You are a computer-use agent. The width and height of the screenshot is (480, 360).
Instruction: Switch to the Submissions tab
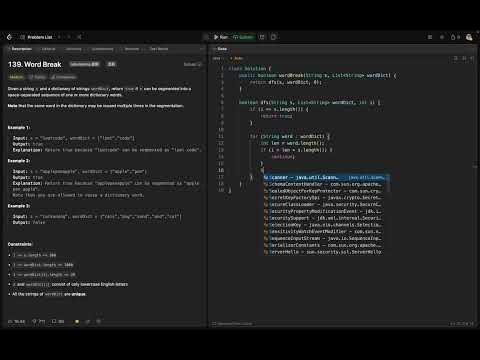click(102, 49)
